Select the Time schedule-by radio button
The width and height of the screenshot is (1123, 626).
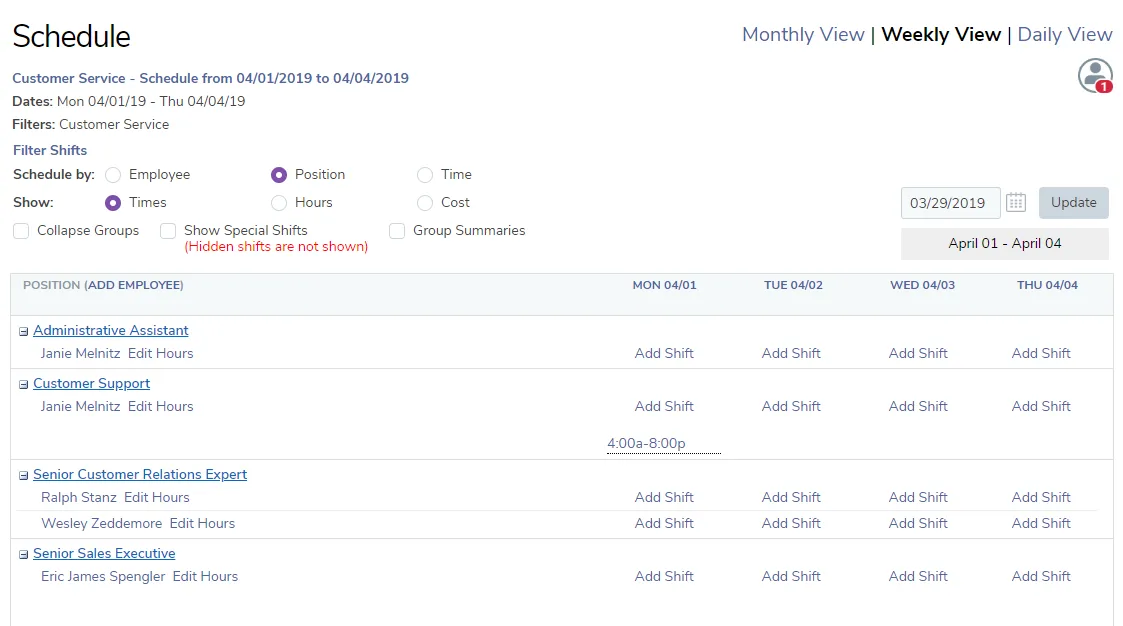425,175
